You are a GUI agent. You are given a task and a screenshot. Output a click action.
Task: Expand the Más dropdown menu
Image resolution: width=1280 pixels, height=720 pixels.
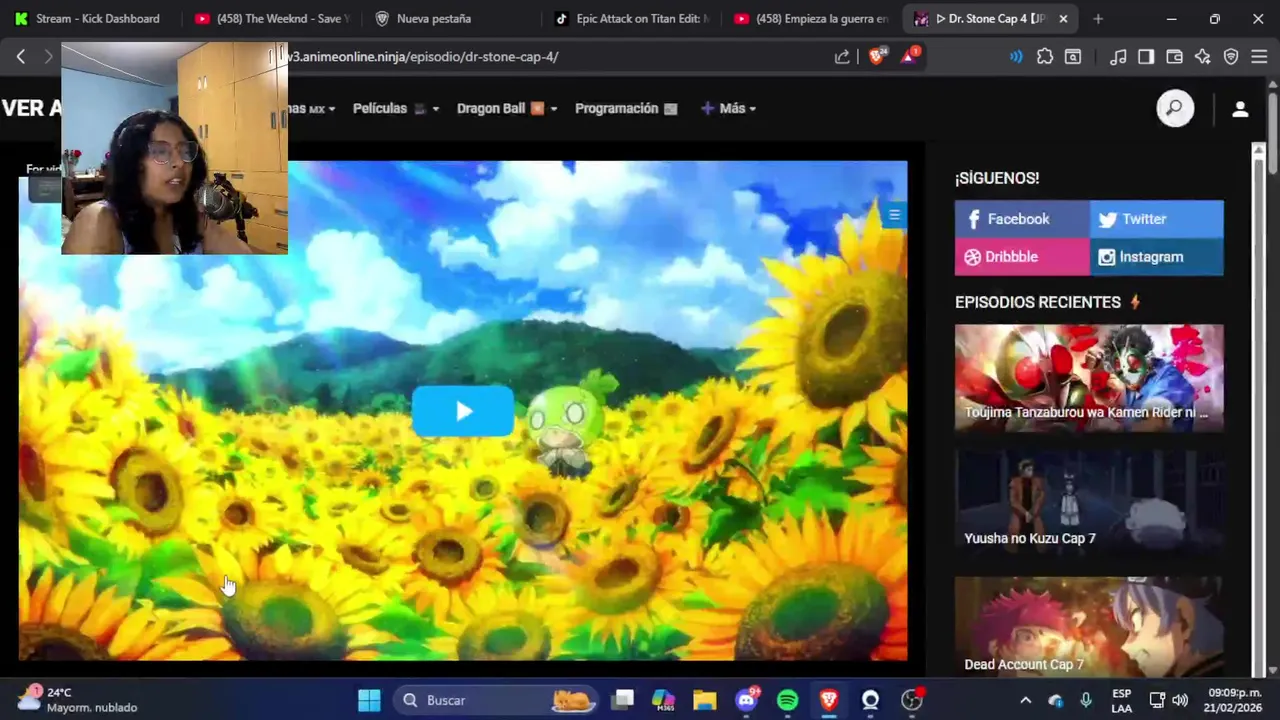[x=728, y=108]
